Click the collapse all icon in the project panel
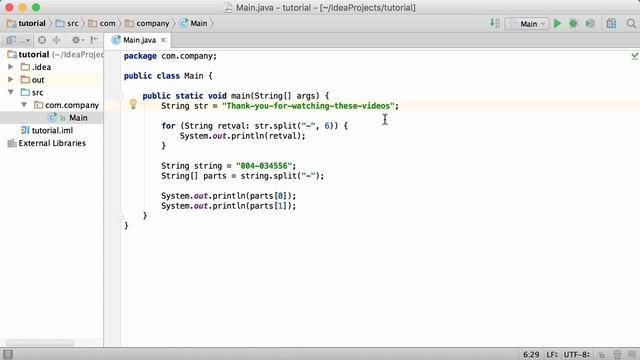 (56, 40)
